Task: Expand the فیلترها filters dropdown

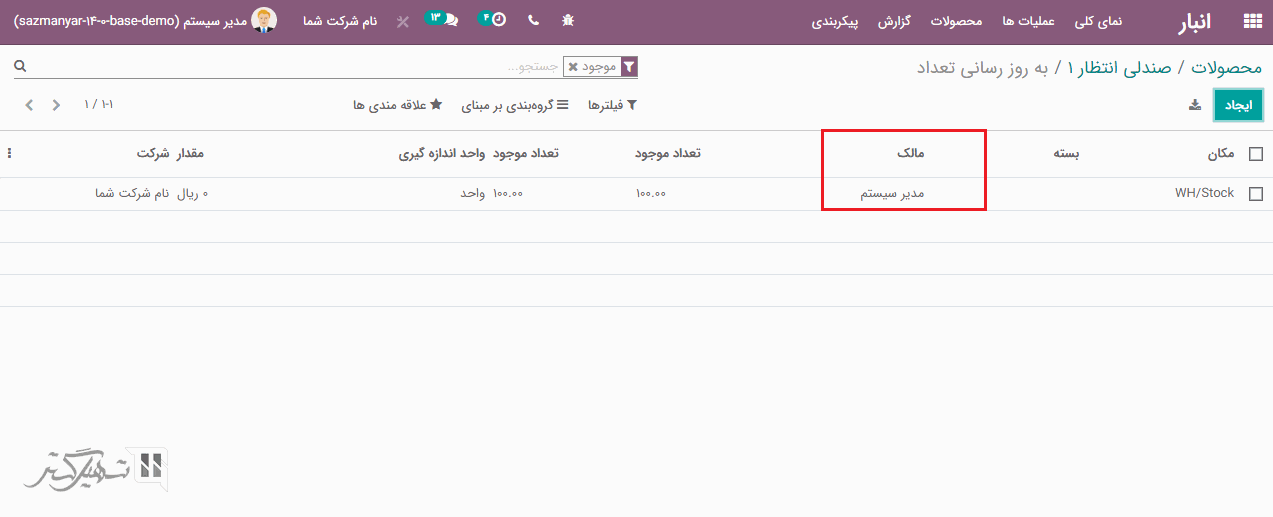Action: coord(612,105)
